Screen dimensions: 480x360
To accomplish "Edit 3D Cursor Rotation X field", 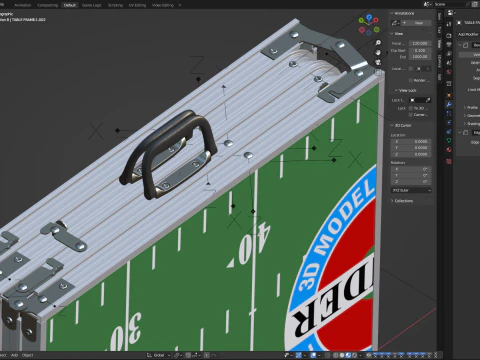I will [411, 169].
